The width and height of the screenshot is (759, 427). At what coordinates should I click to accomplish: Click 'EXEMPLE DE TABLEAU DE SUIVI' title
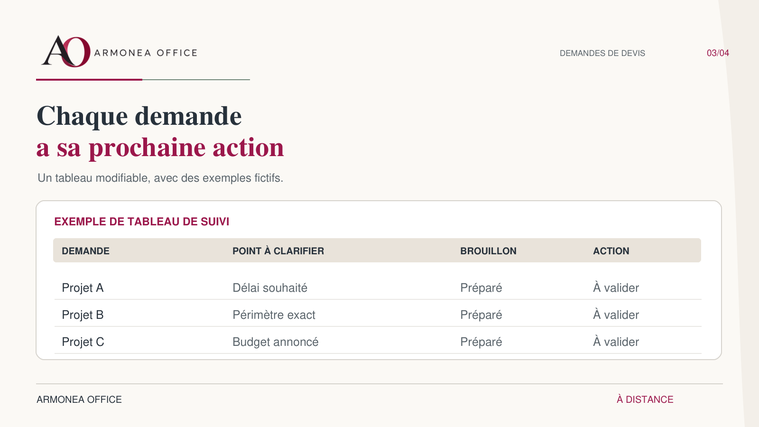(x=142, y=222)
